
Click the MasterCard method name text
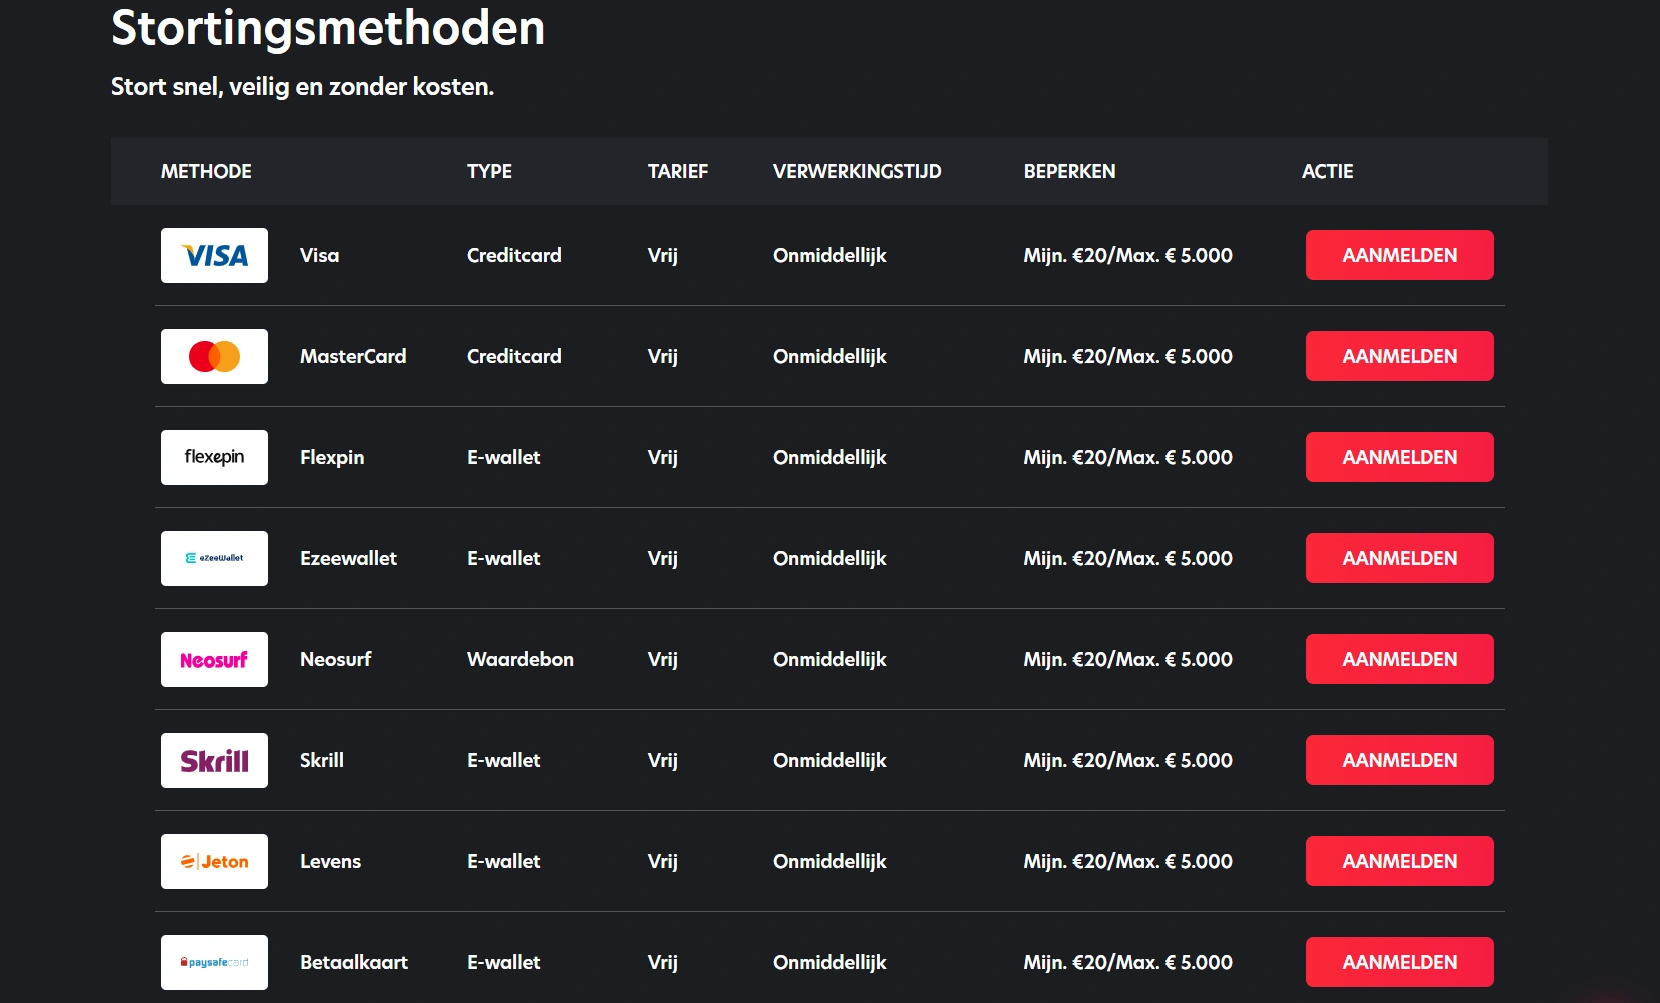coord(353,357)
